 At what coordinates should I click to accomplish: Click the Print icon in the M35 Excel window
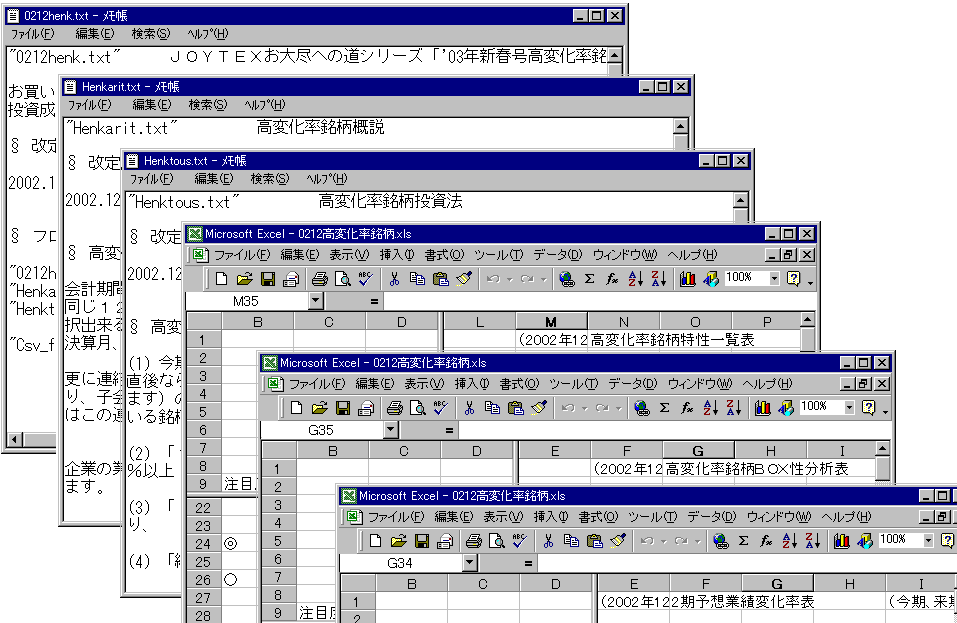319,279
